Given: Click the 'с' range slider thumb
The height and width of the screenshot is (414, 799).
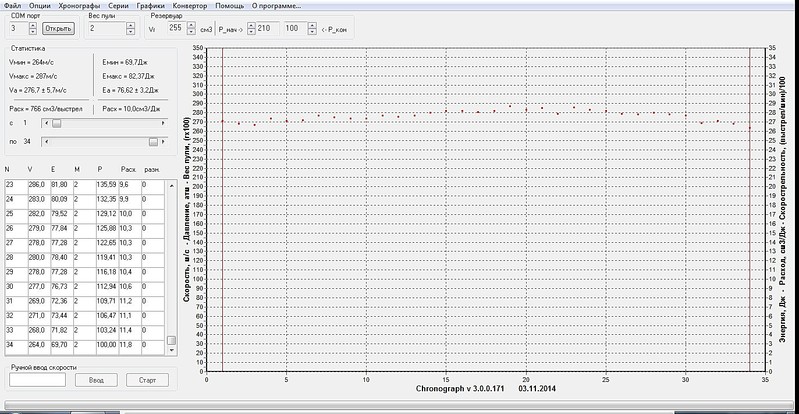Looking at the screenshot, I should coord(56,122).
